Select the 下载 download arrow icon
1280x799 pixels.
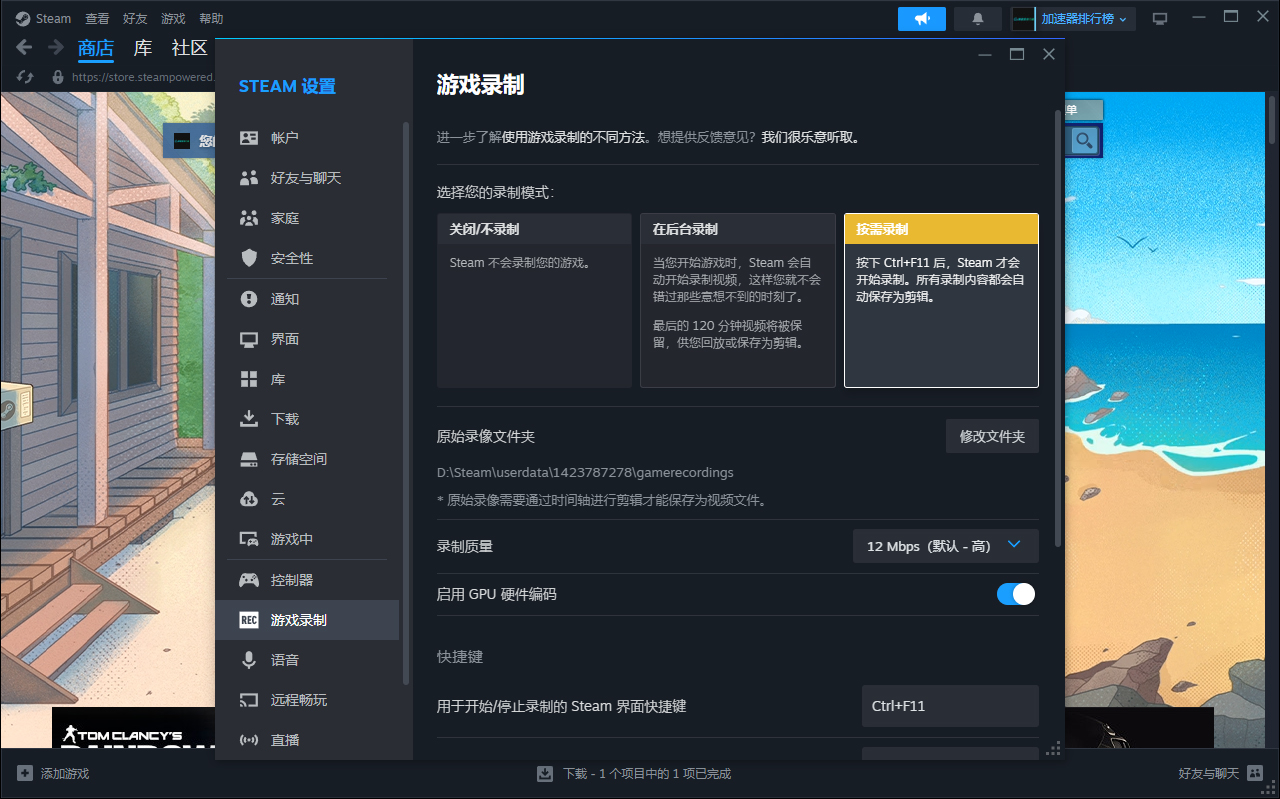click(x=249, y=419)
